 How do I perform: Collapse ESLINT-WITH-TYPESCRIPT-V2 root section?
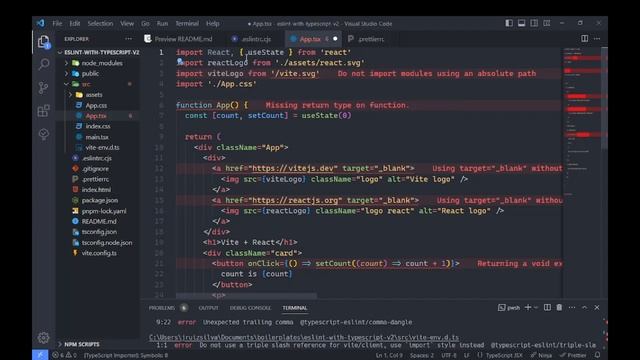point(60,53)
